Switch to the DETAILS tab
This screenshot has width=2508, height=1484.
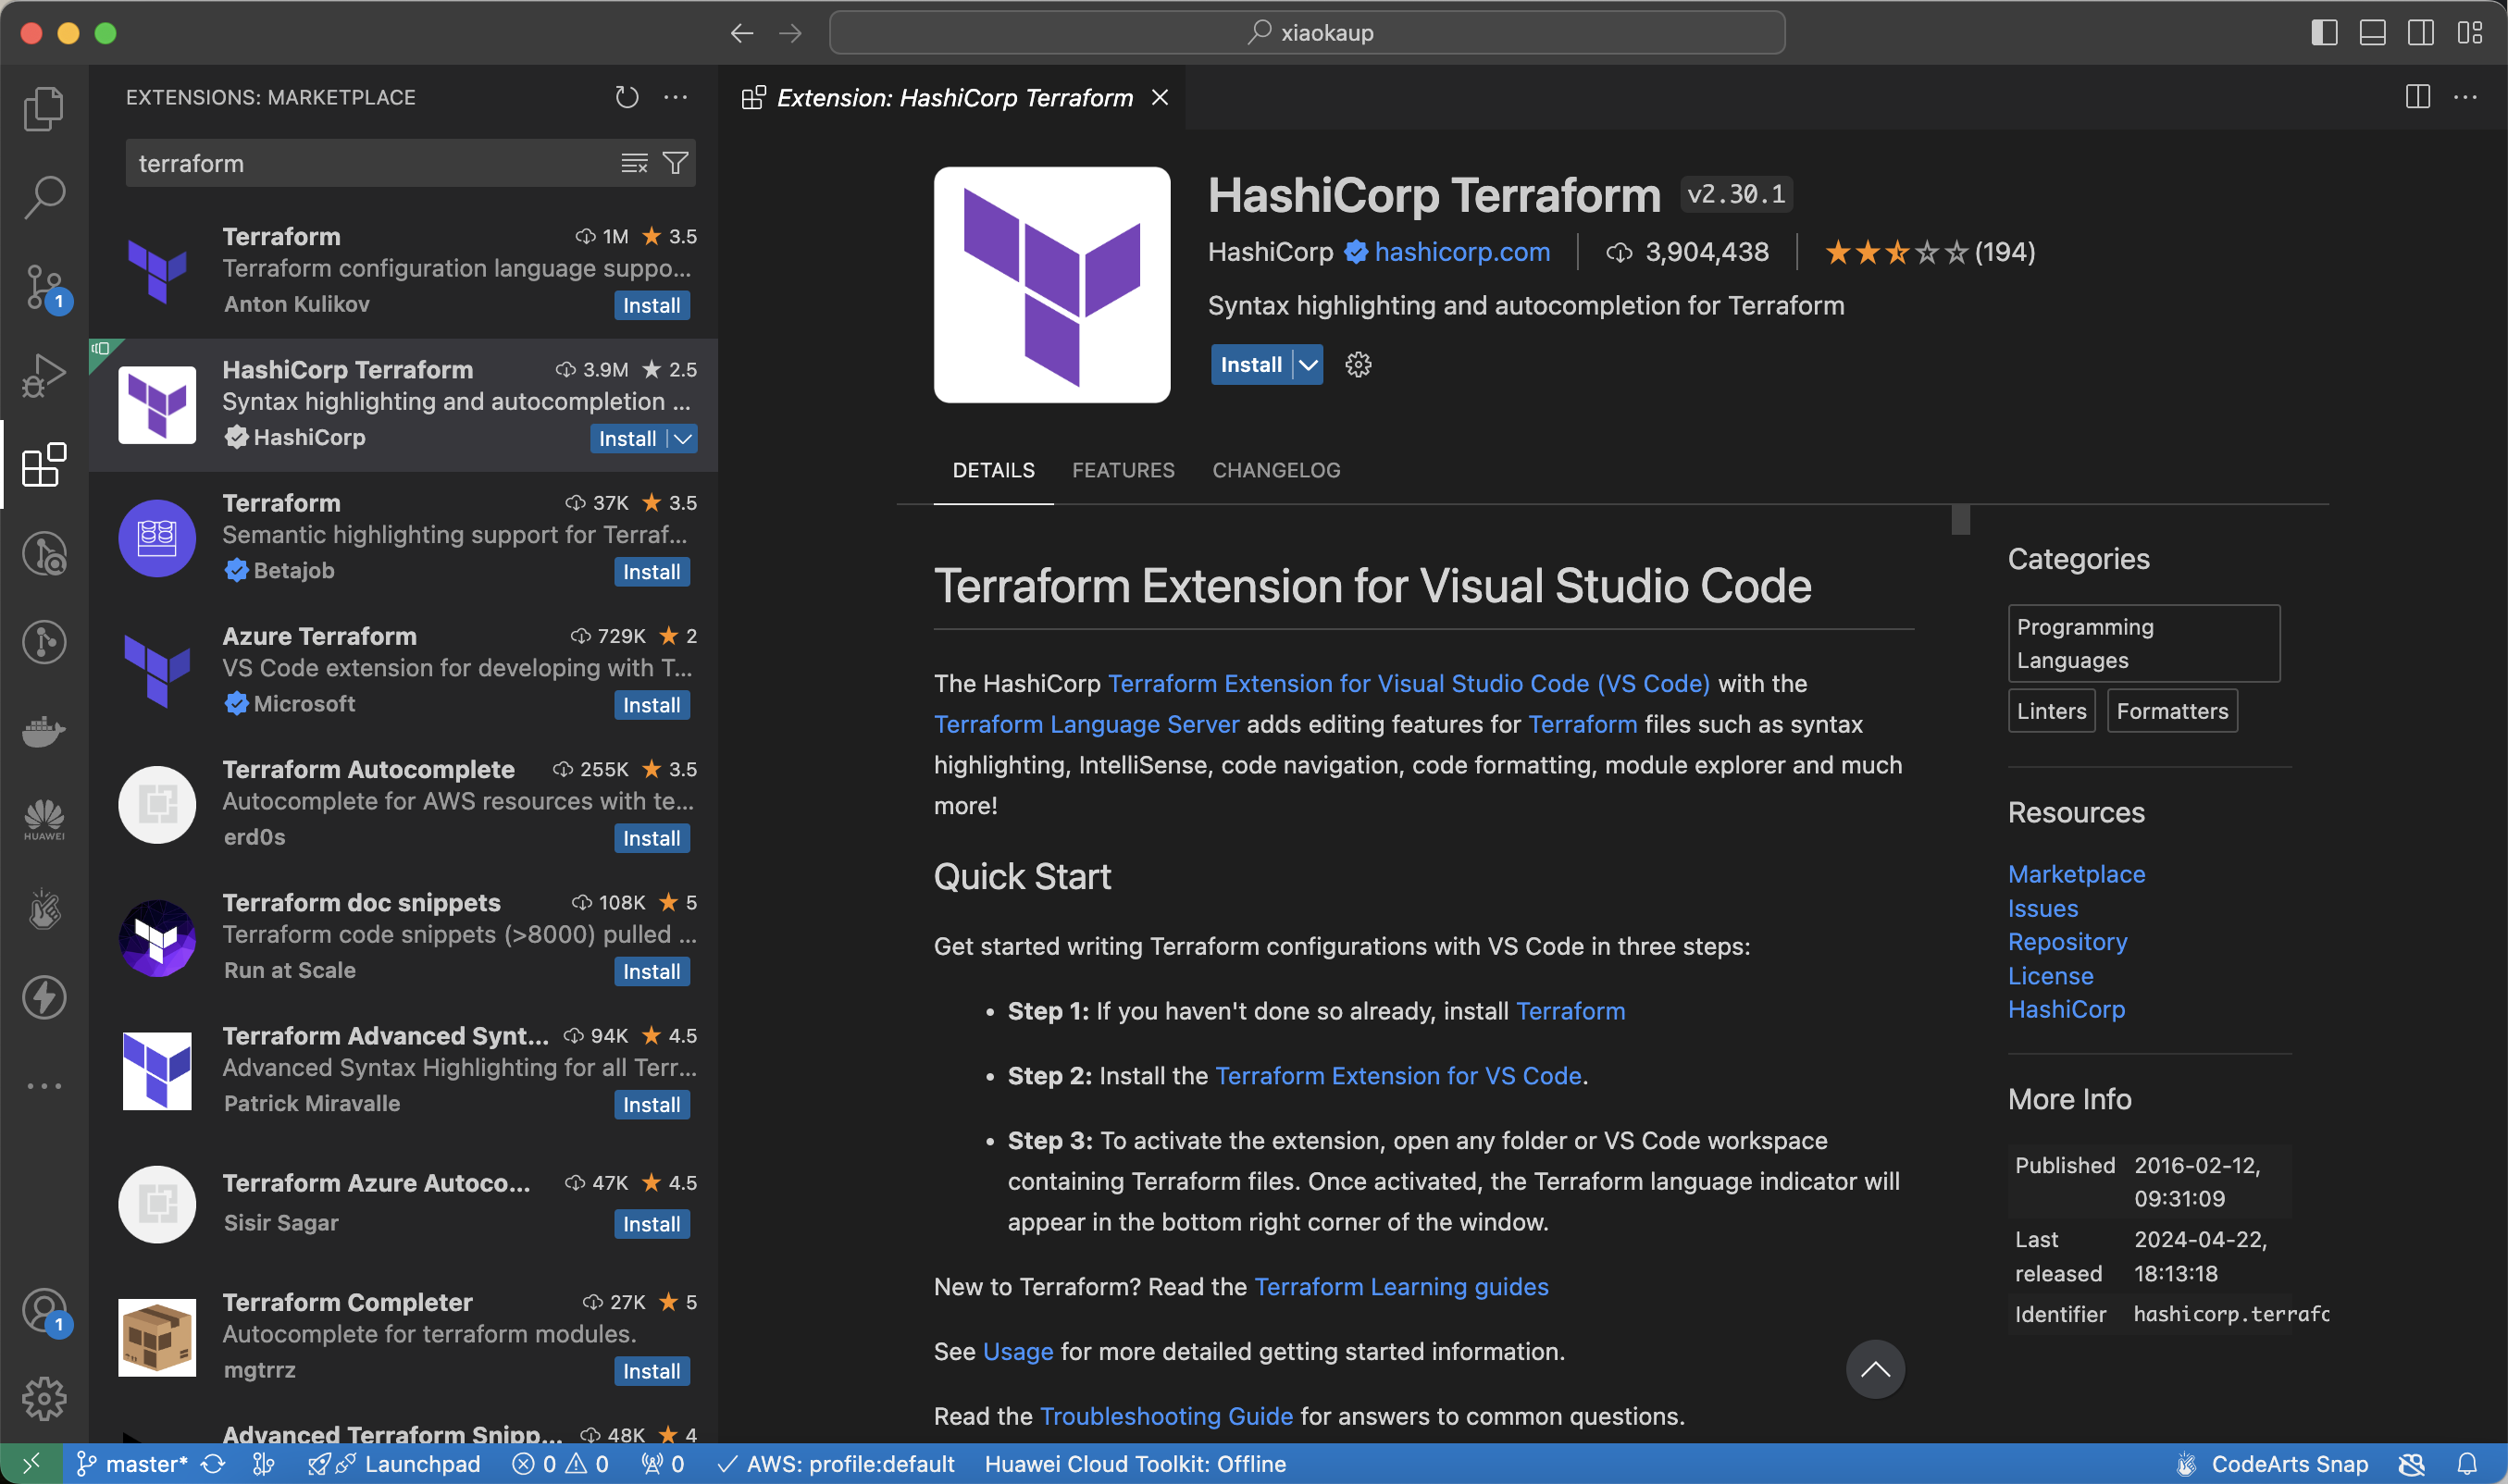click(993, 470)
